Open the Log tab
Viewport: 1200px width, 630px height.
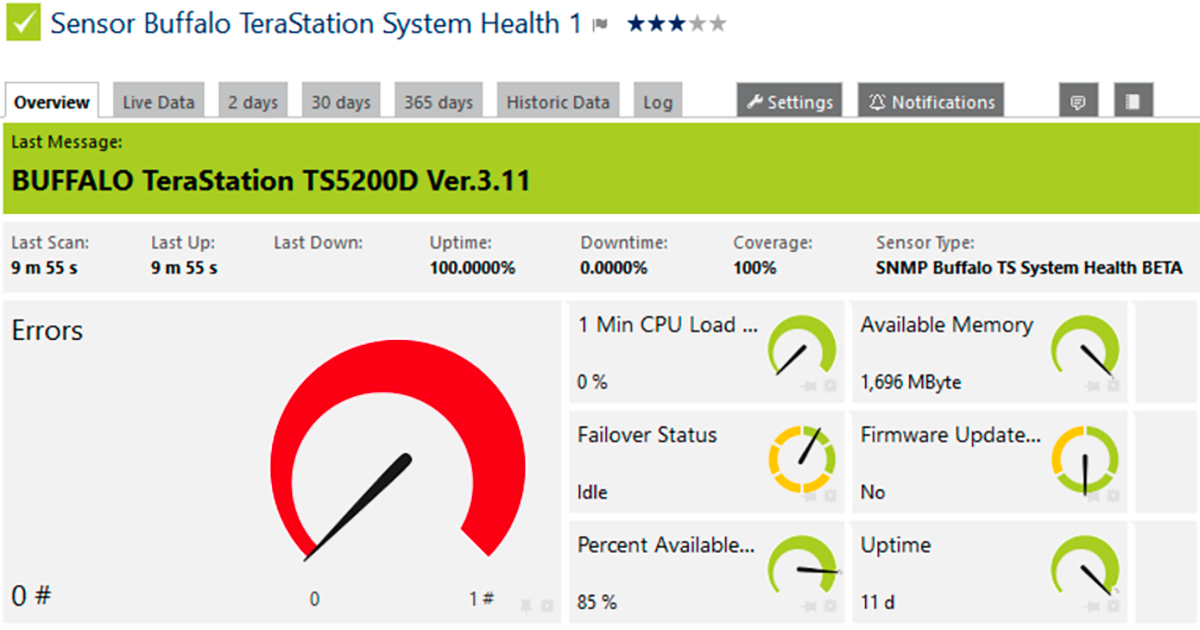[657, 102]
